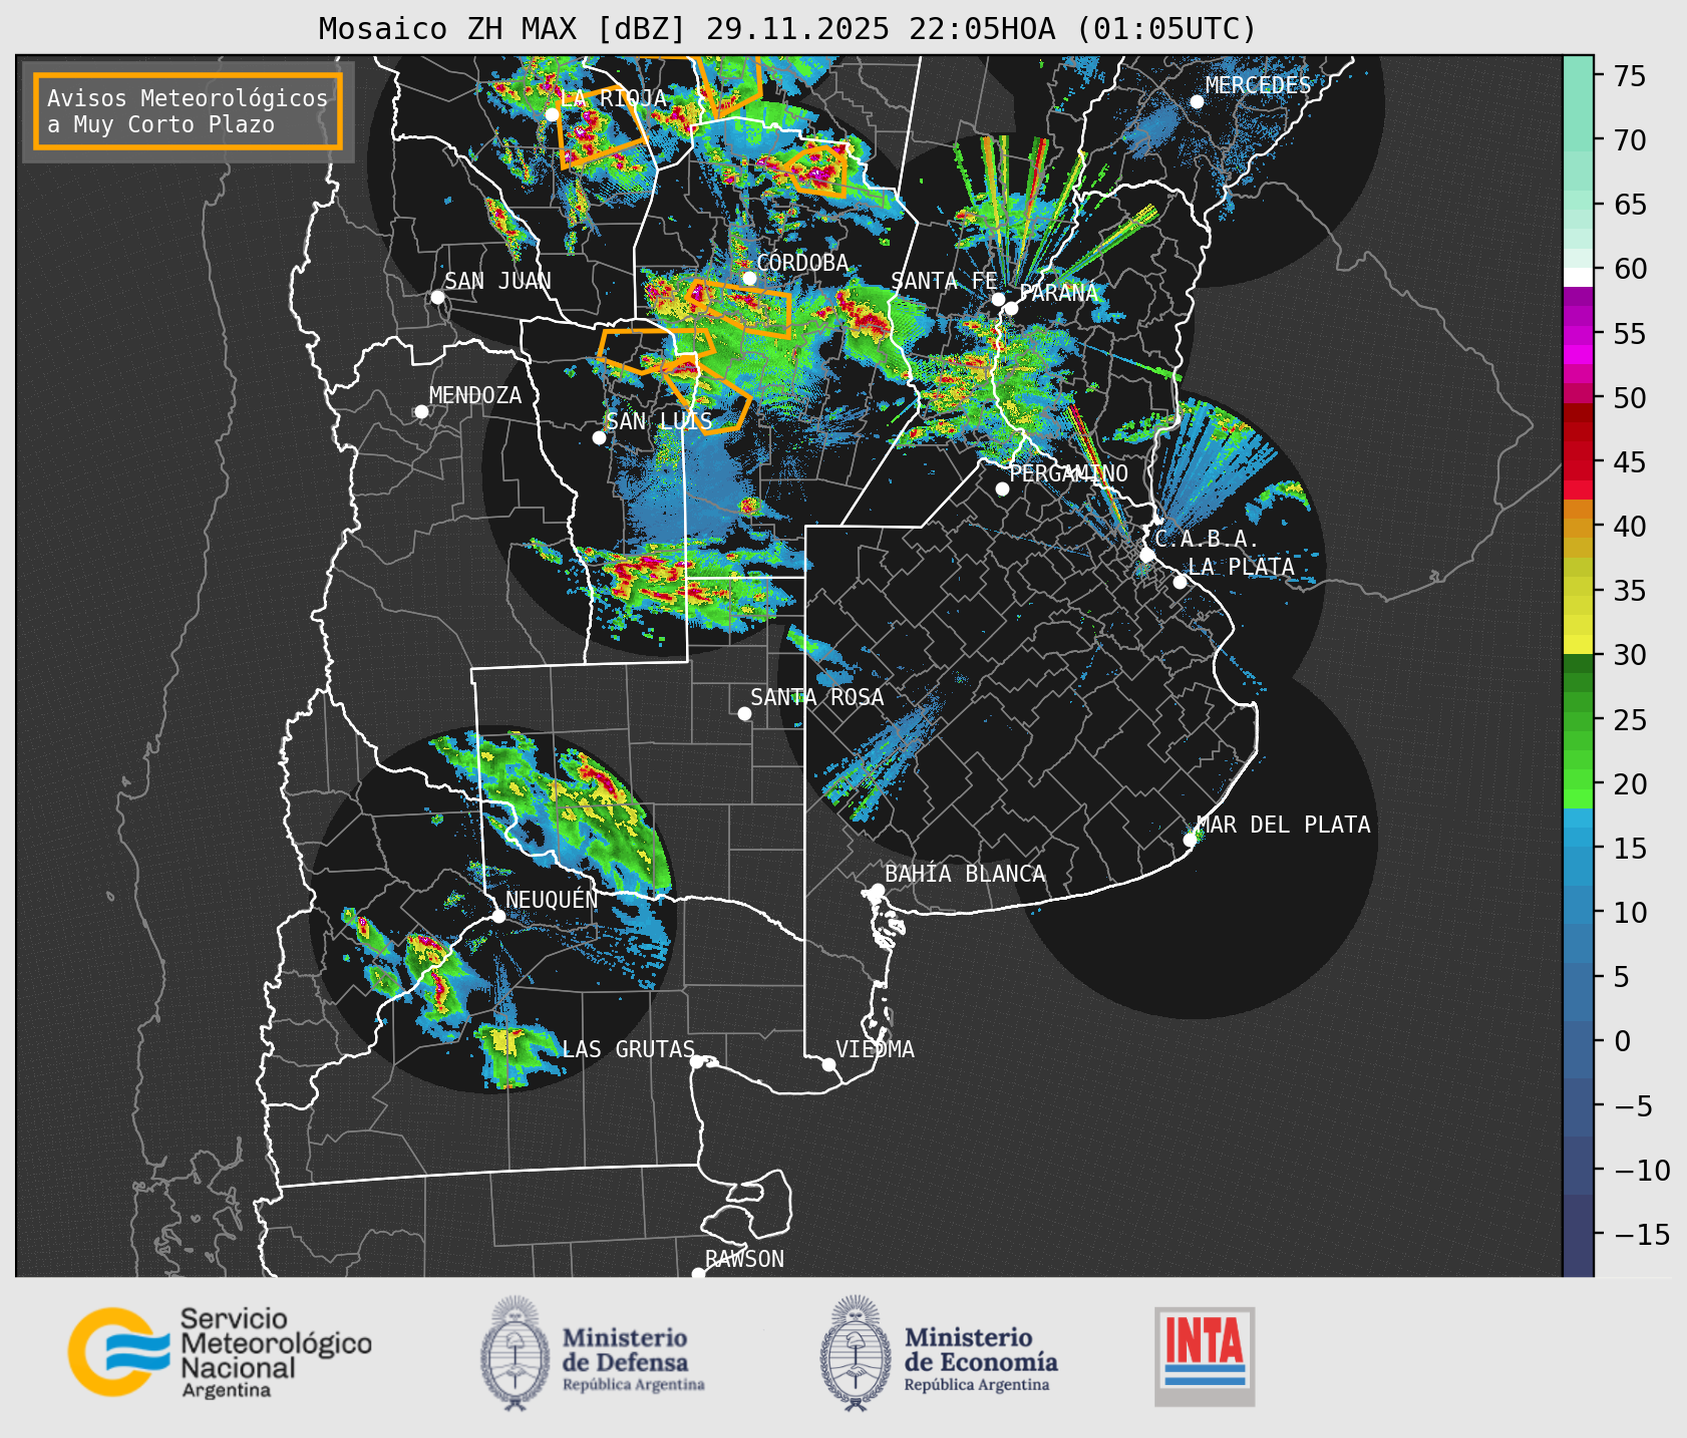Click the Las Grutas city marker dot

(697, 1062)
